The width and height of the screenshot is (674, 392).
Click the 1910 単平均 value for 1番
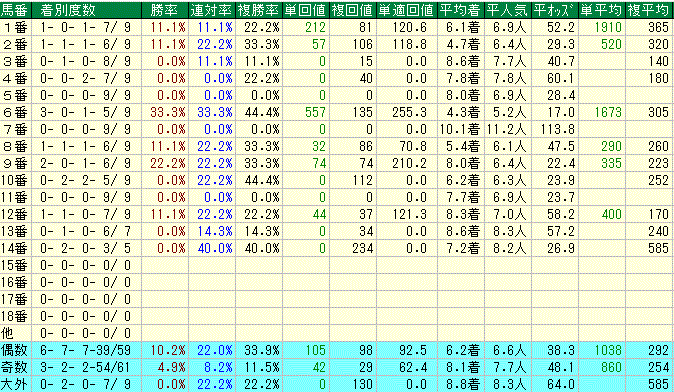pyautogui.click(x=608, y=28)
